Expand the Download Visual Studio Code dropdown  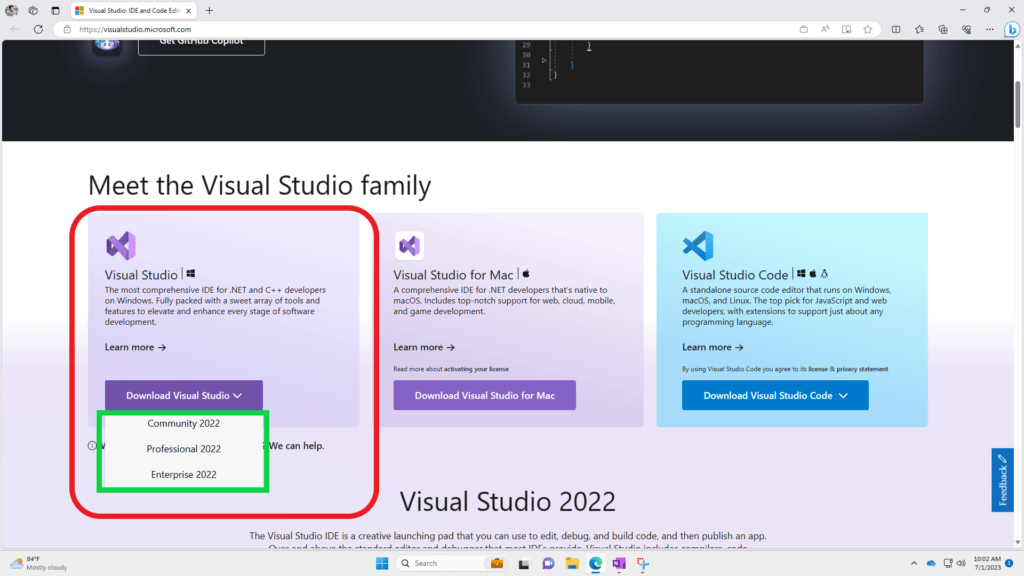[x=775, y=395]
